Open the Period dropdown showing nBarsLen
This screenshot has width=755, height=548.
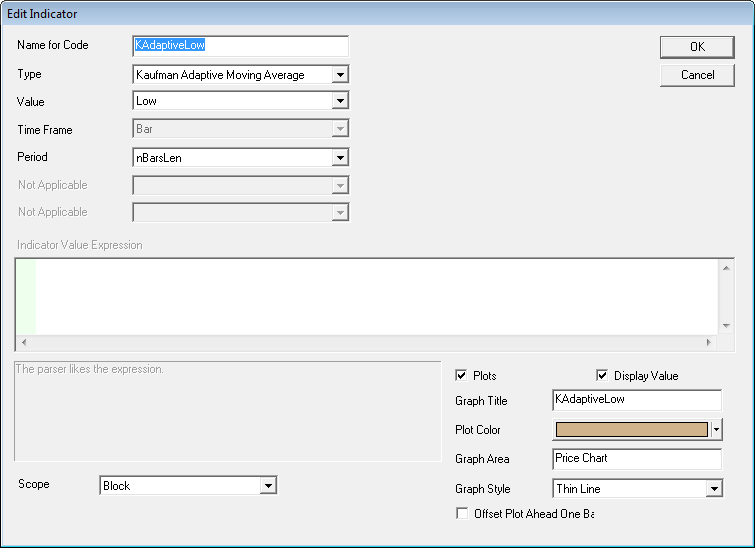click(340, 157)
